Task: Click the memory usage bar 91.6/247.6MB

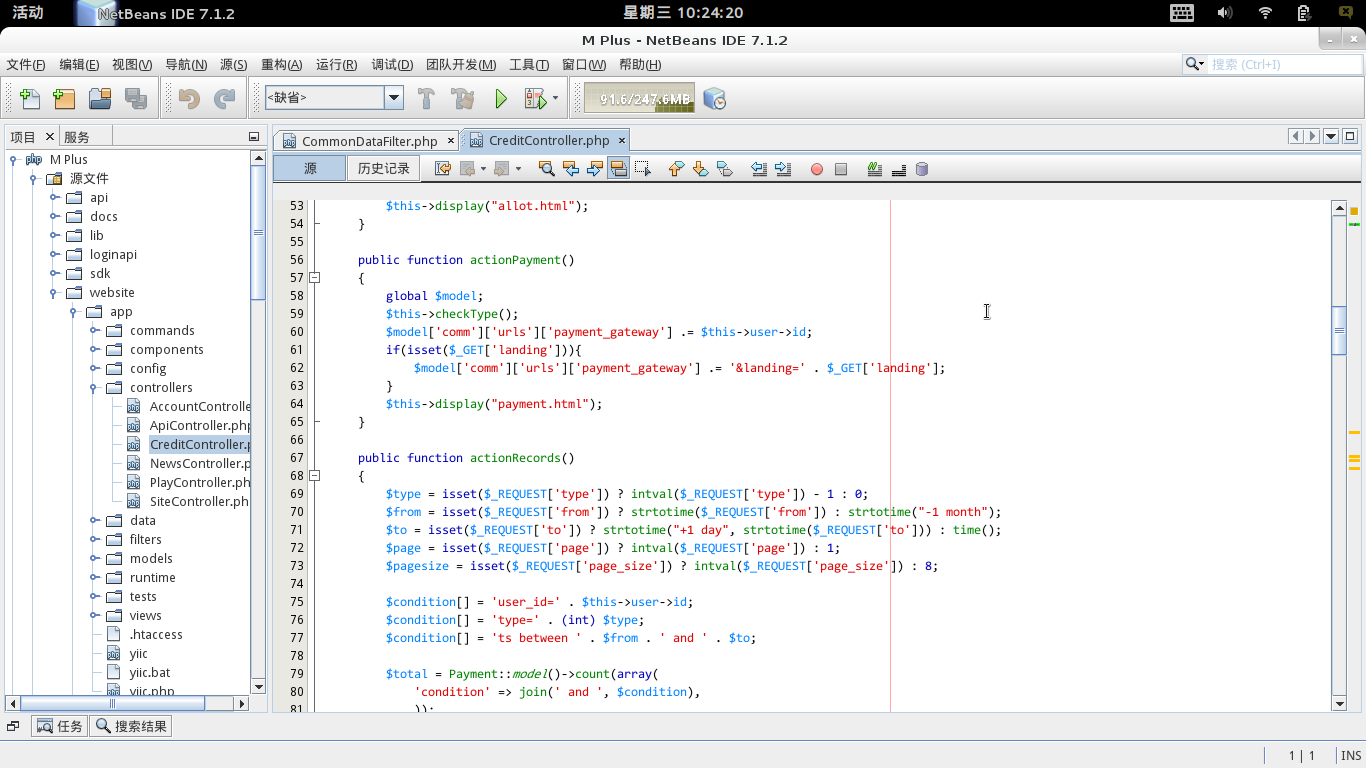Action: pos(639,99)
